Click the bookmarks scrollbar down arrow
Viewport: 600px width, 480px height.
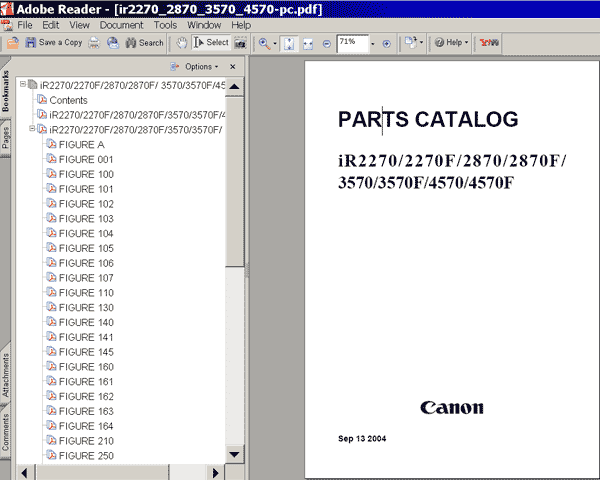coord(234,455)
